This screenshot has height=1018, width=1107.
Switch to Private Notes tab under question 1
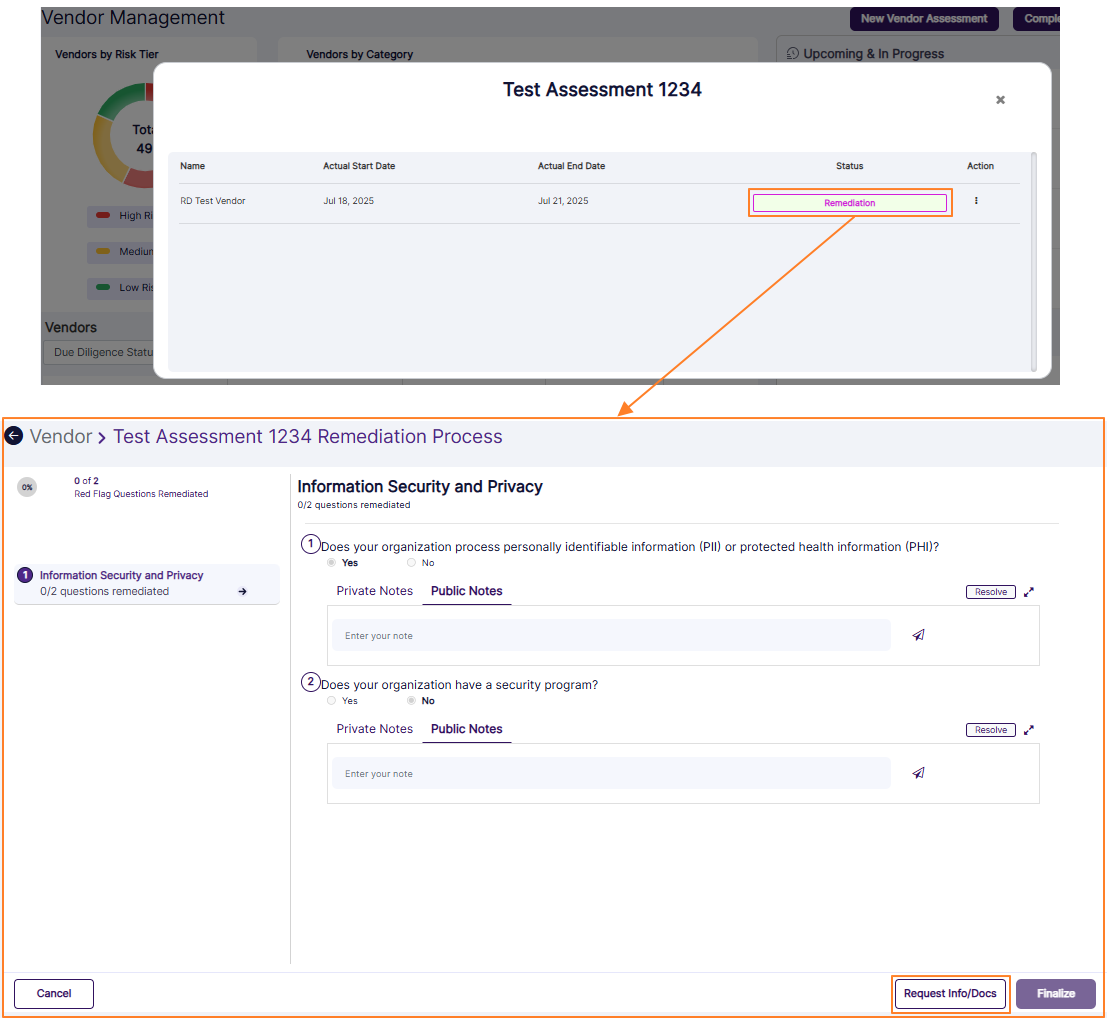click(x=374, y=591)
